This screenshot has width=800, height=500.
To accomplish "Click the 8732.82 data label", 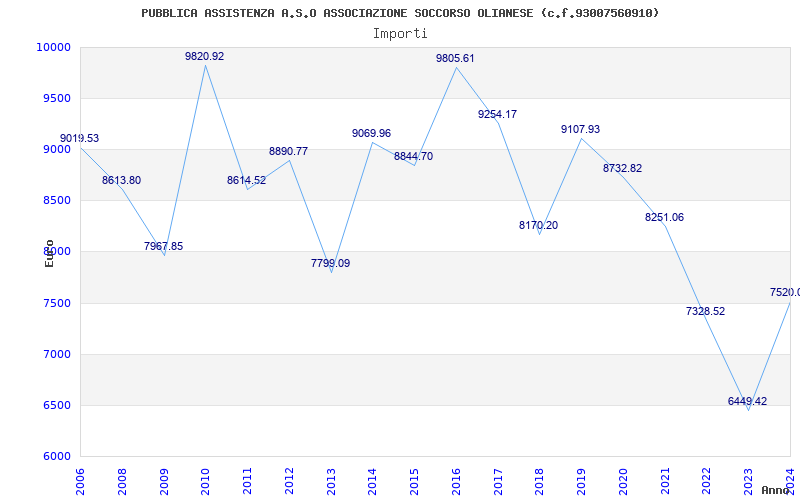I will point(622,168).
